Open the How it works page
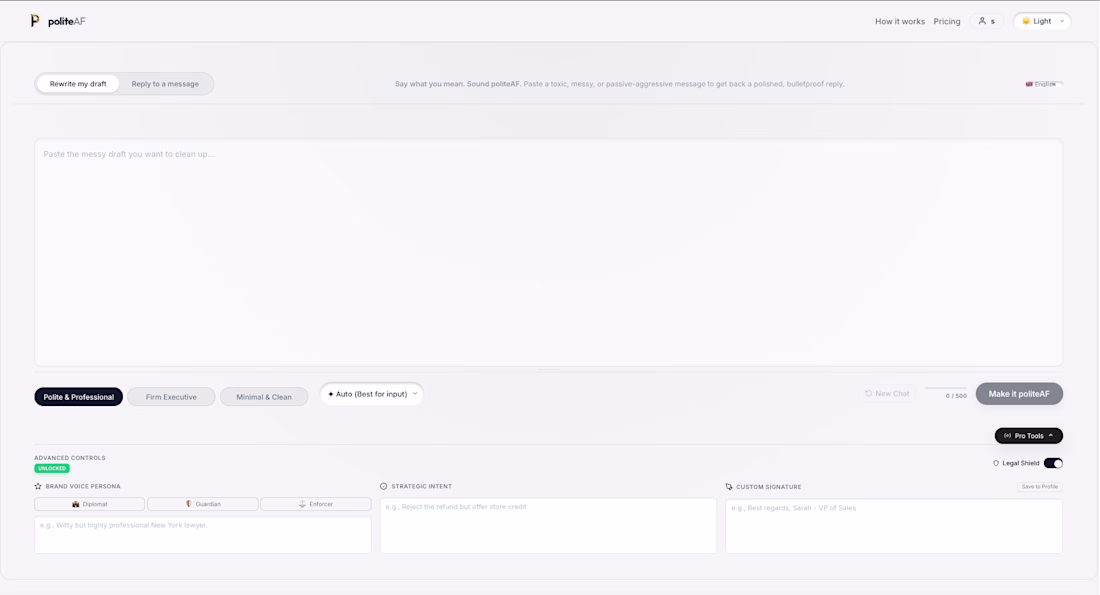1100x595 pixels. [899, 22]
